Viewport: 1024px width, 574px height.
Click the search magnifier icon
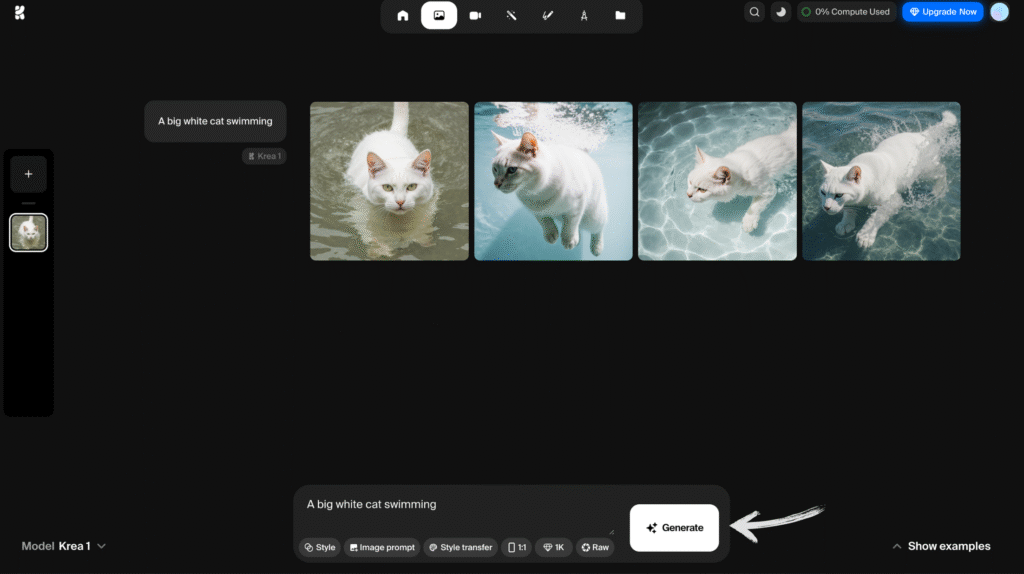754,12
